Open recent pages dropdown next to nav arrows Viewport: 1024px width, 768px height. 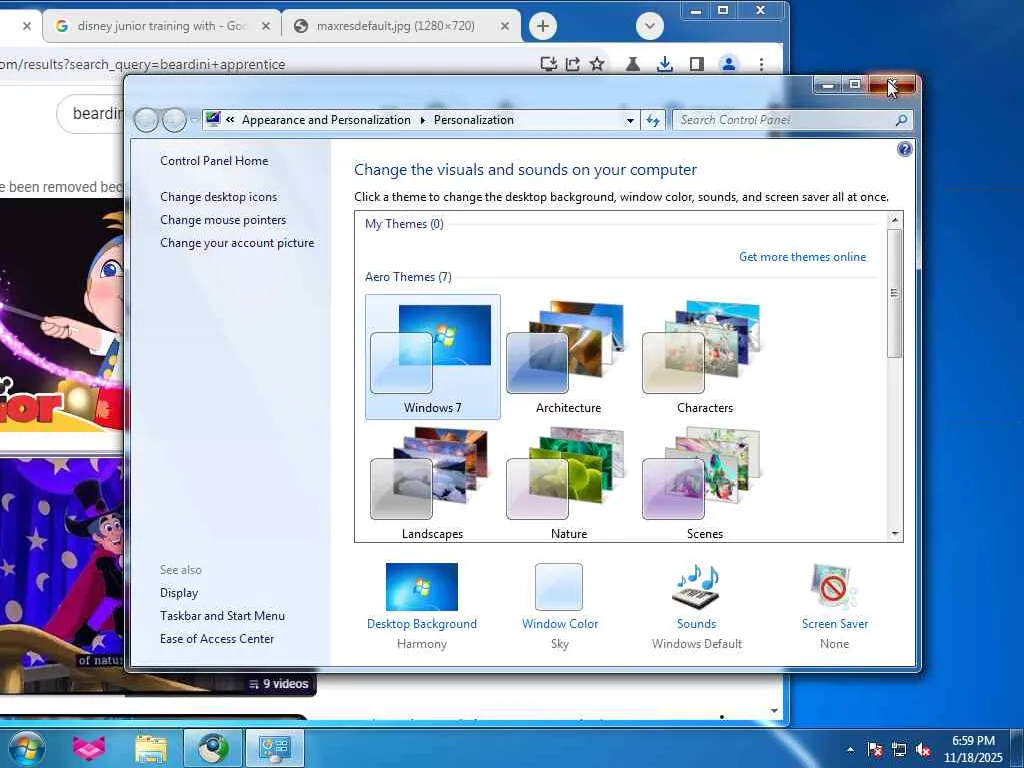click(194, 120)
